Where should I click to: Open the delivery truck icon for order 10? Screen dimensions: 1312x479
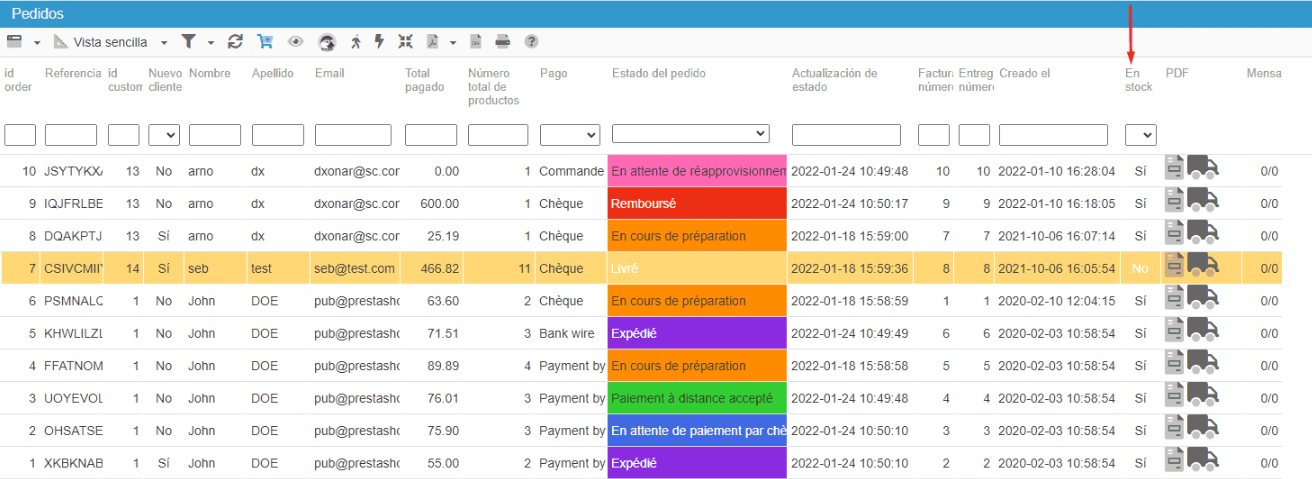1203,167
